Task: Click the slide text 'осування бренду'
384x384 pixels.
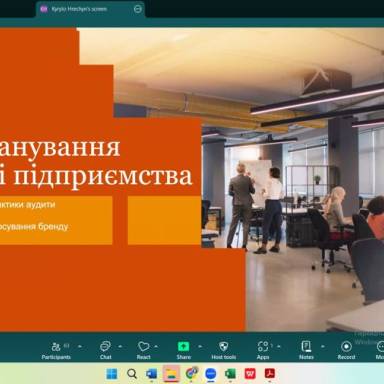Action: point(34,227)
